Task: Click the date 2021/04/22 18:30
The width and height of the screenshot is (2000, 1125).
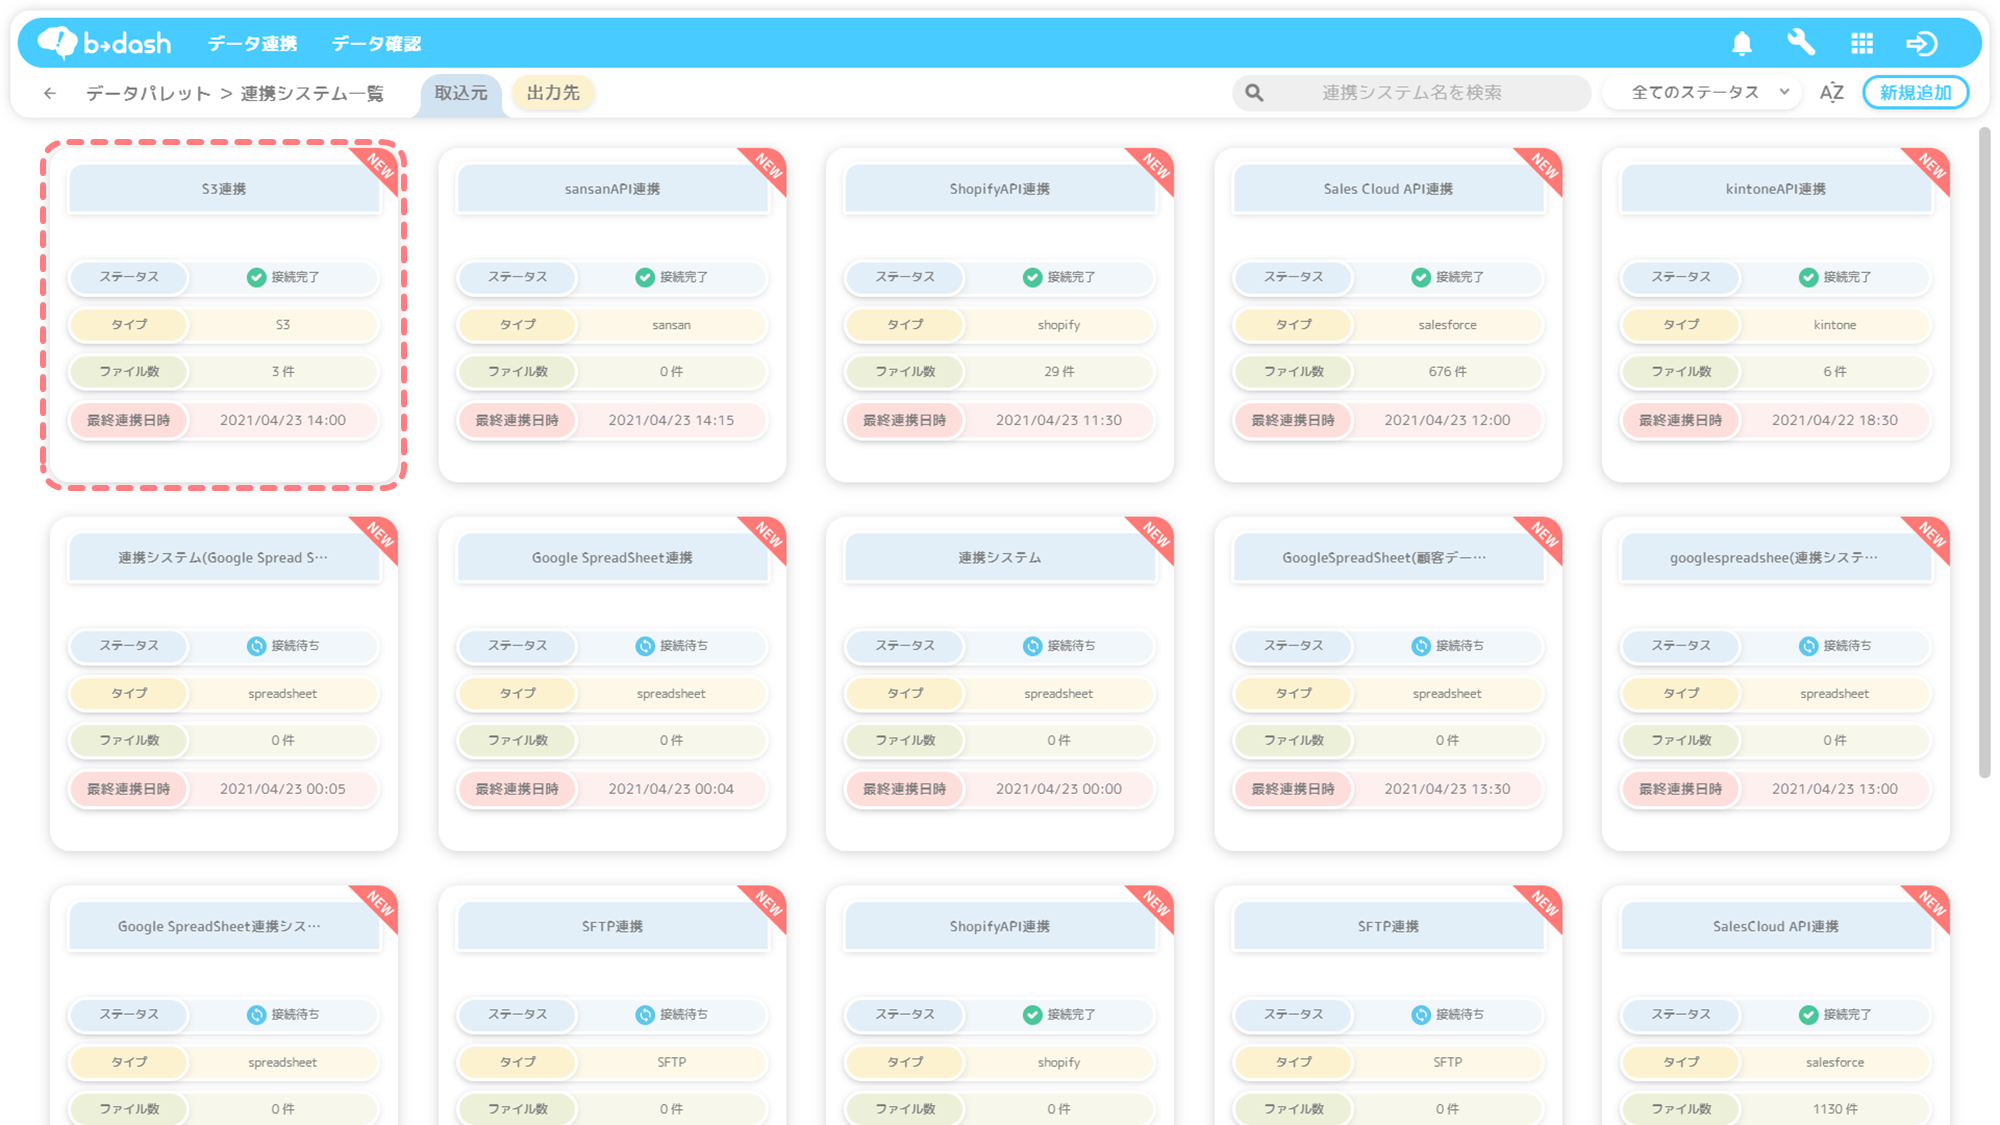Action: [x=1835, y=420]
